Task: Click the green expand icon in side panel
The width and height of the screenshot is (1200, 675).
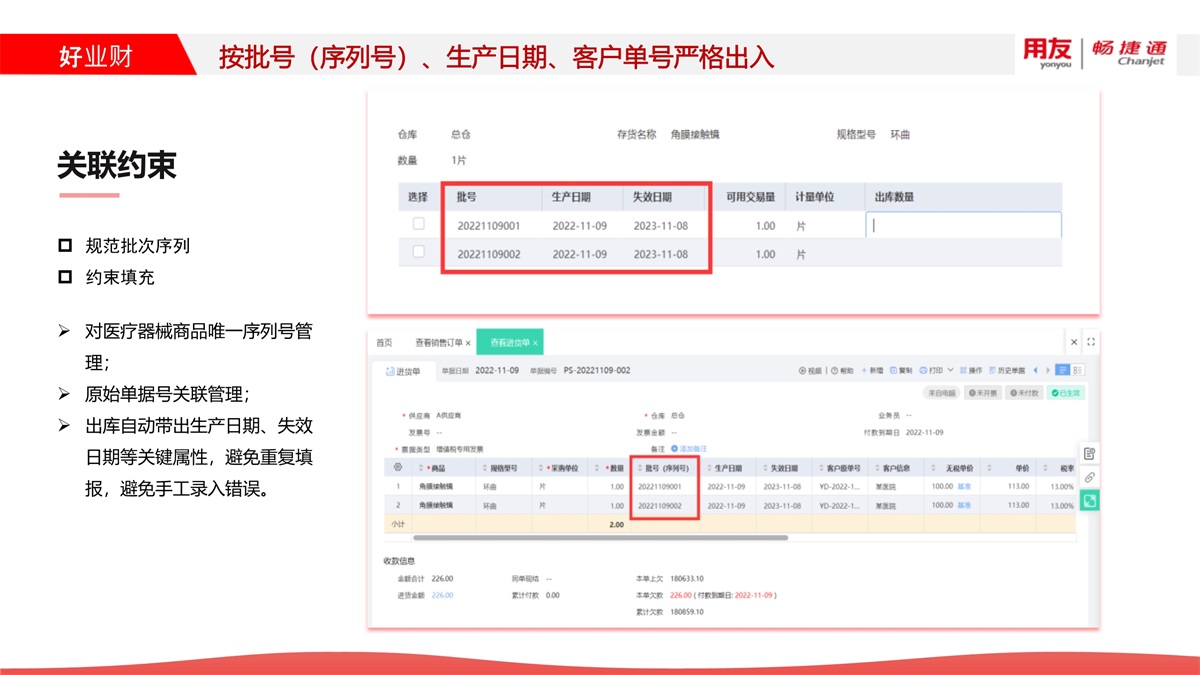Action: click(1090, 499)
